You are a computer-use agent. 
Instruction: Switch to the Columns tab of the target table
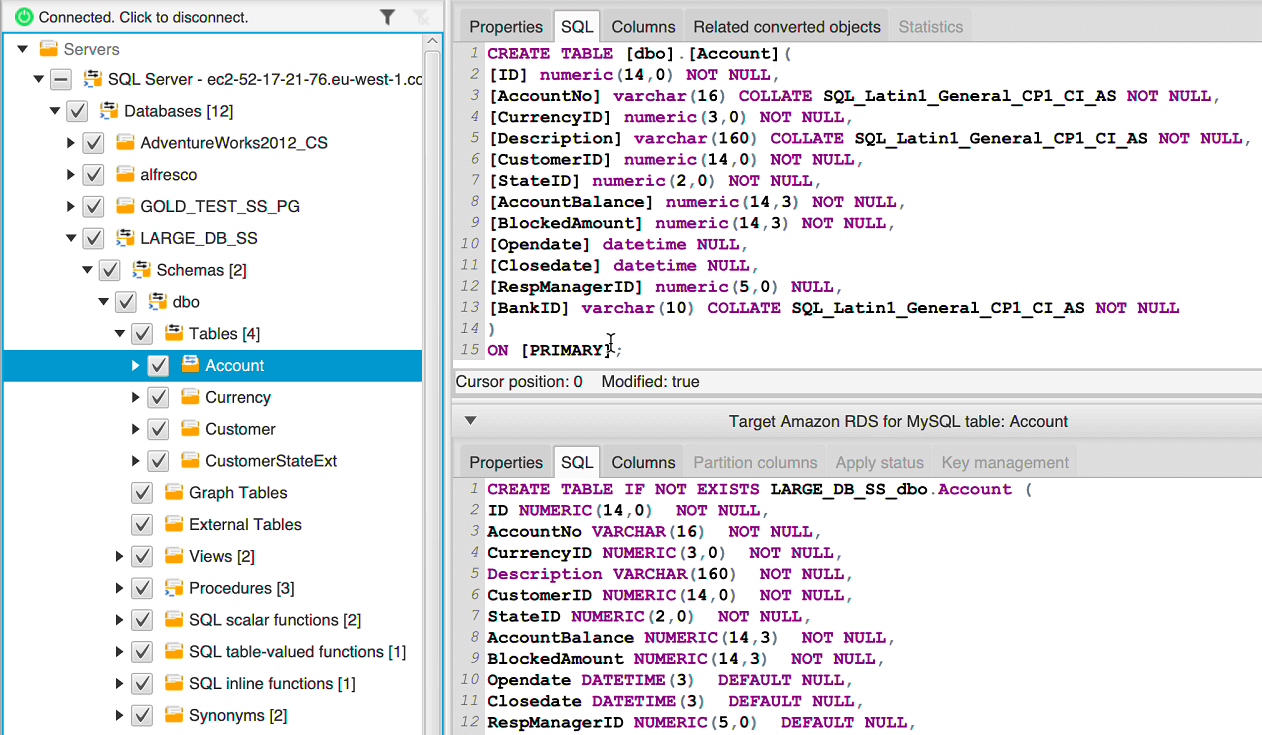(x=642, y=462)
